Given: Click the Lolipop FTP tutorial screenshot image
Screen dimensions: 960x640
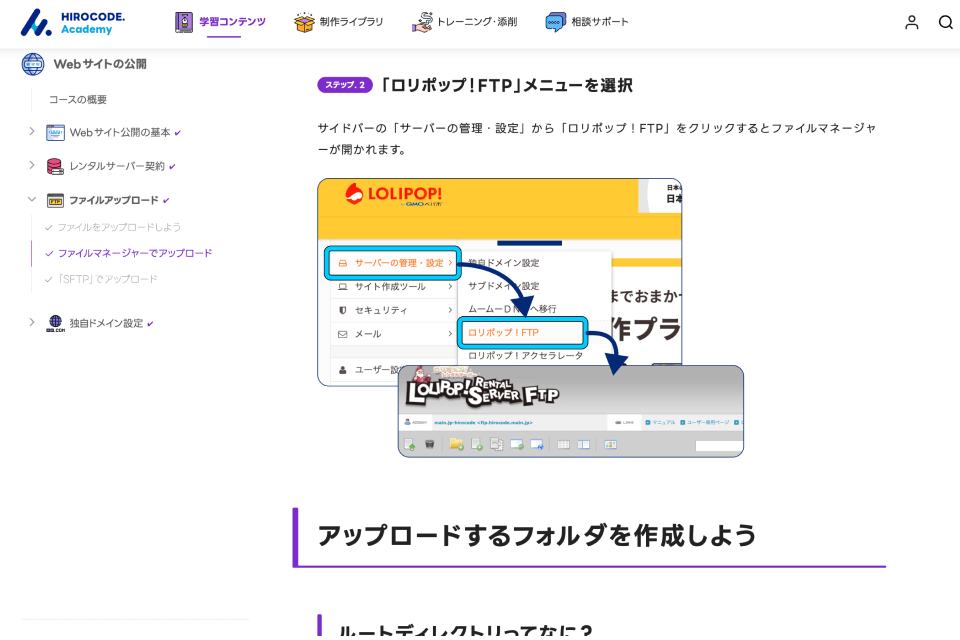Looking at the screenshot, I should (530, 317).
